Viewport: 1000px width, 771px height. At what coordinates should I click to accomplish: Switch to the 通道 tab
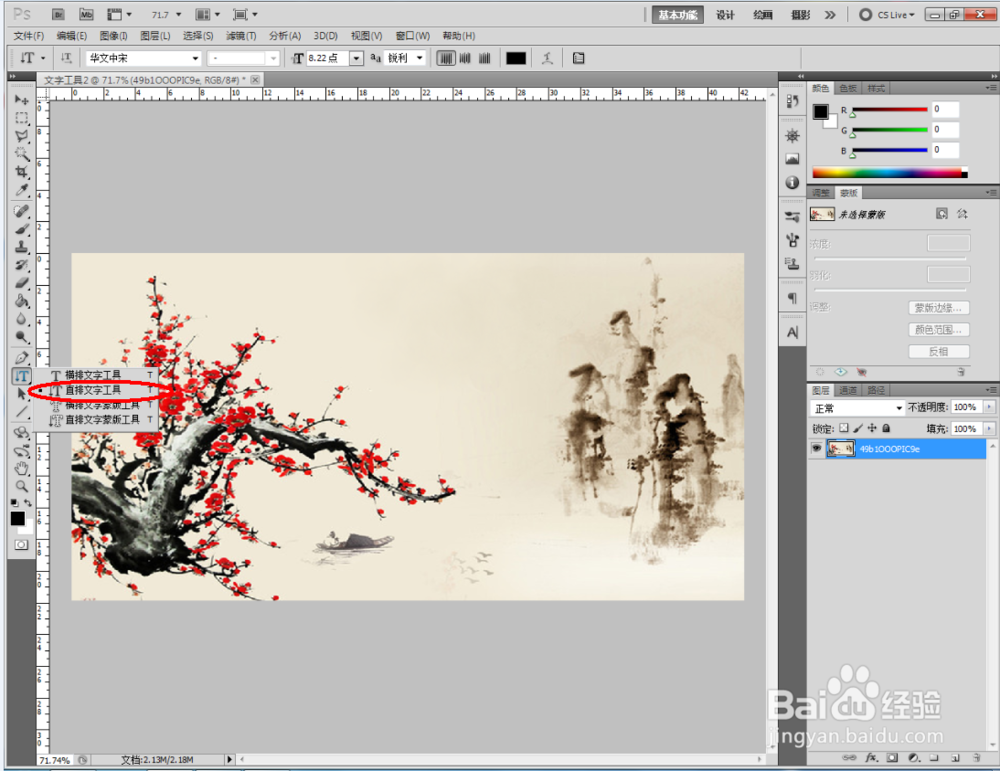point(848,390)
